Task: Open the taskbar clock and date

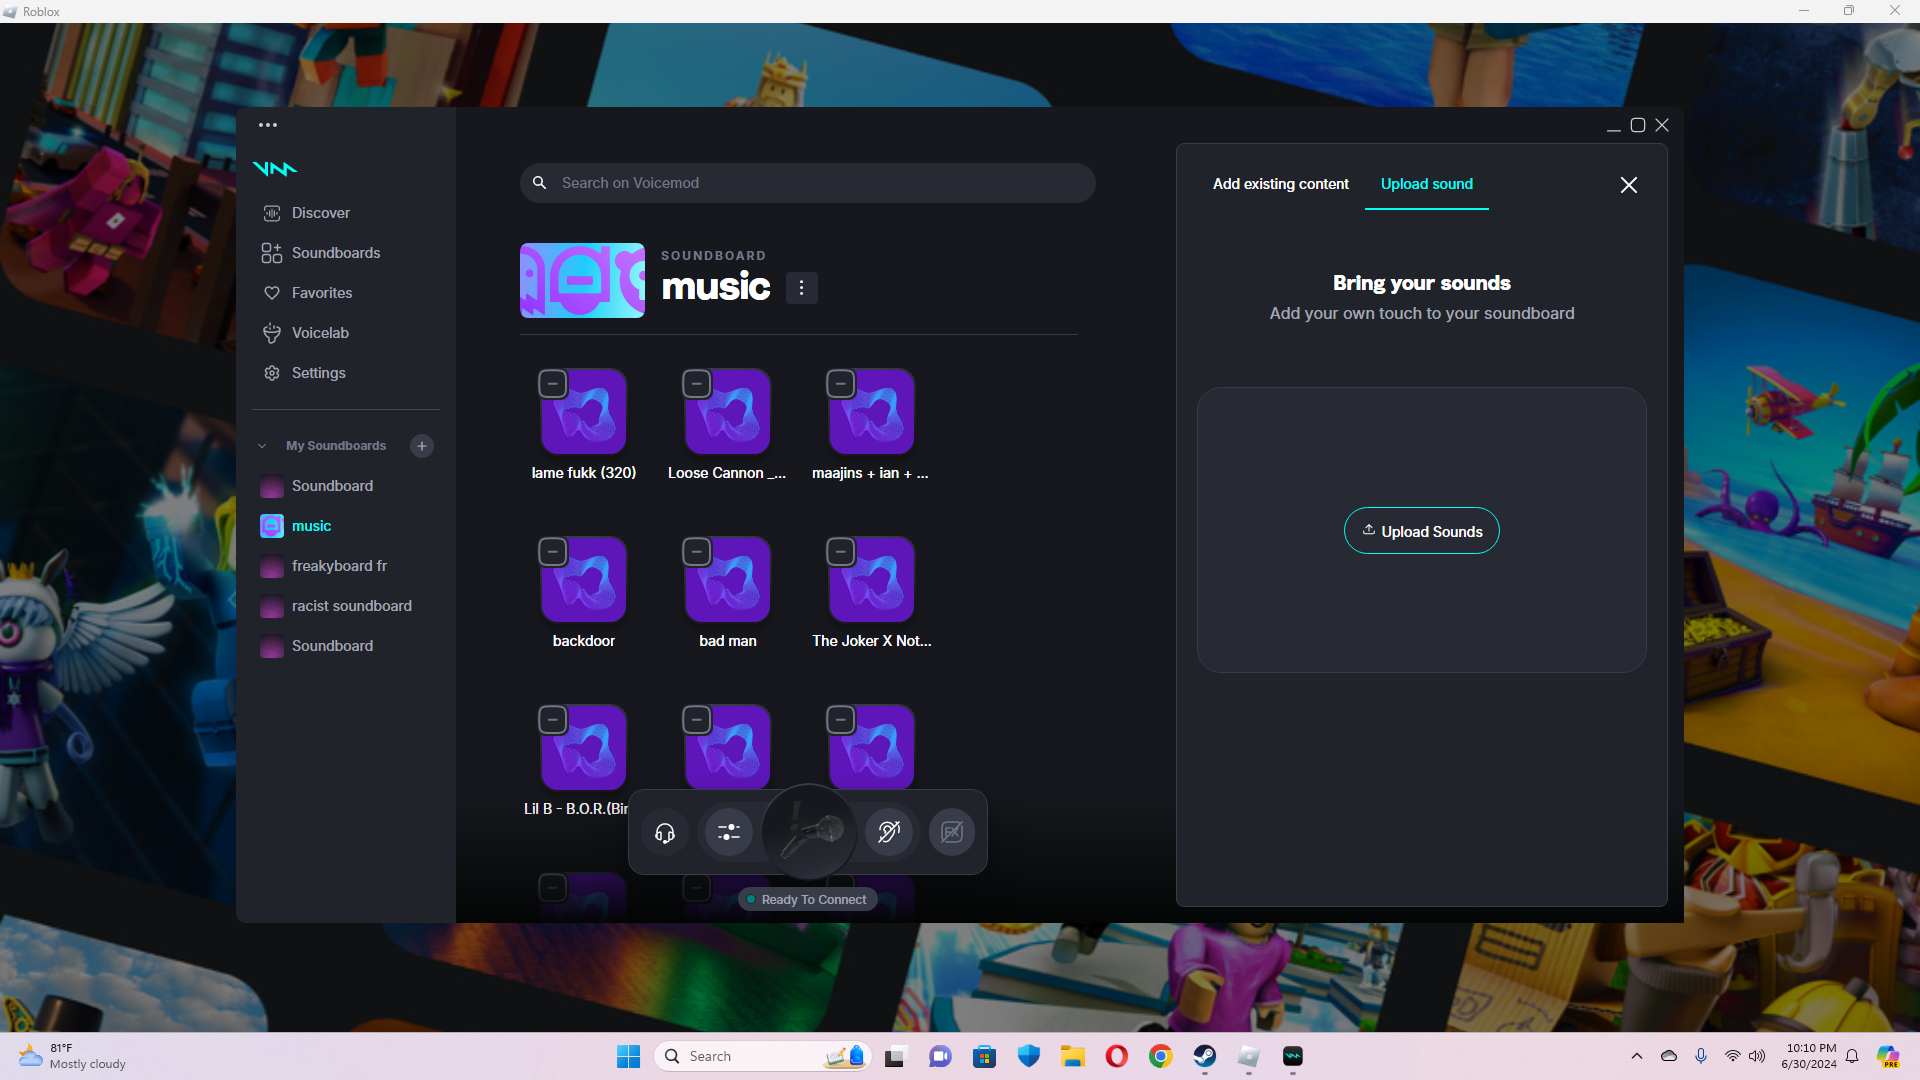Action: [x=1809, y=1056]
